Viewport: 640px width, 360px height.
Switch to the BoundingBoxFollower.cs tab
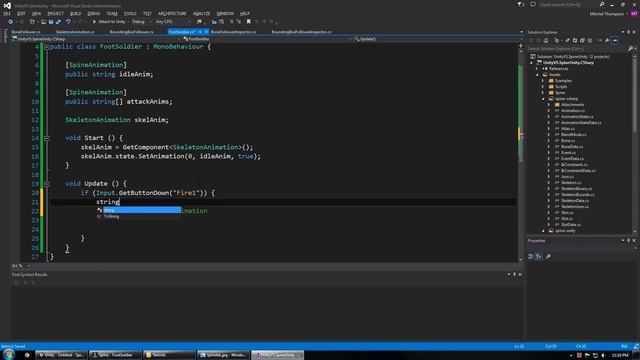click(x=131, y=32)
